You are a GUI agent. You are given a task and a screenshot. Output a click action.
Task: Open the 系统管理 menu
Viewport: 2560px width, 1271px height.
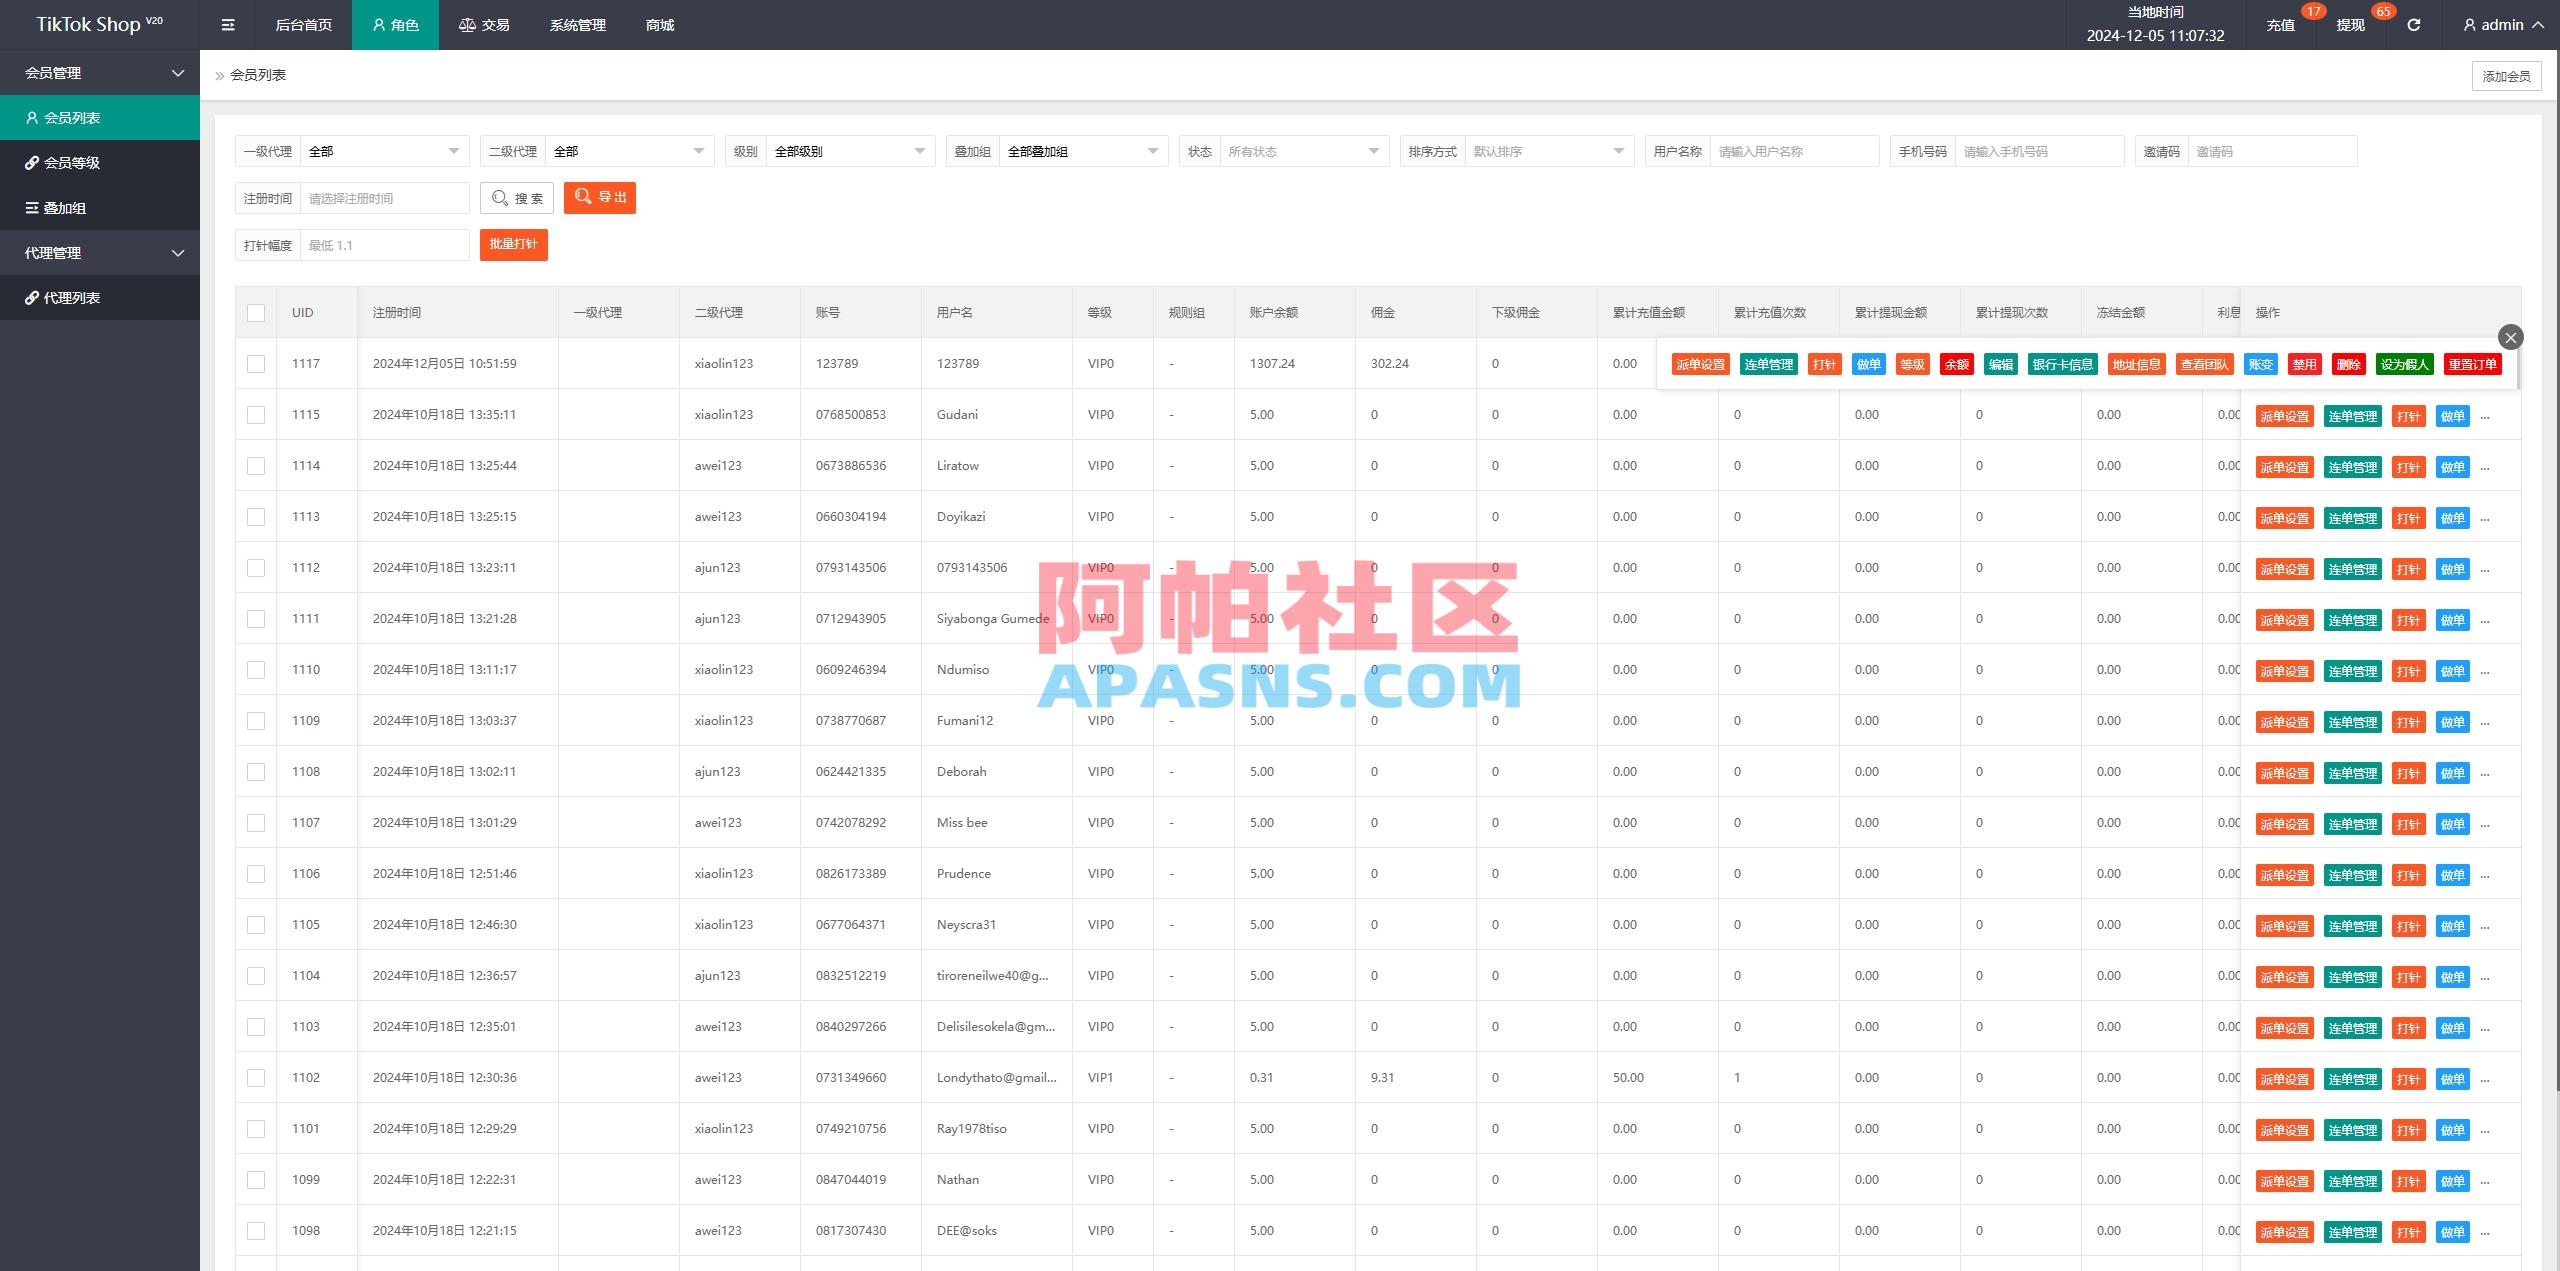(x=577, y=24)
